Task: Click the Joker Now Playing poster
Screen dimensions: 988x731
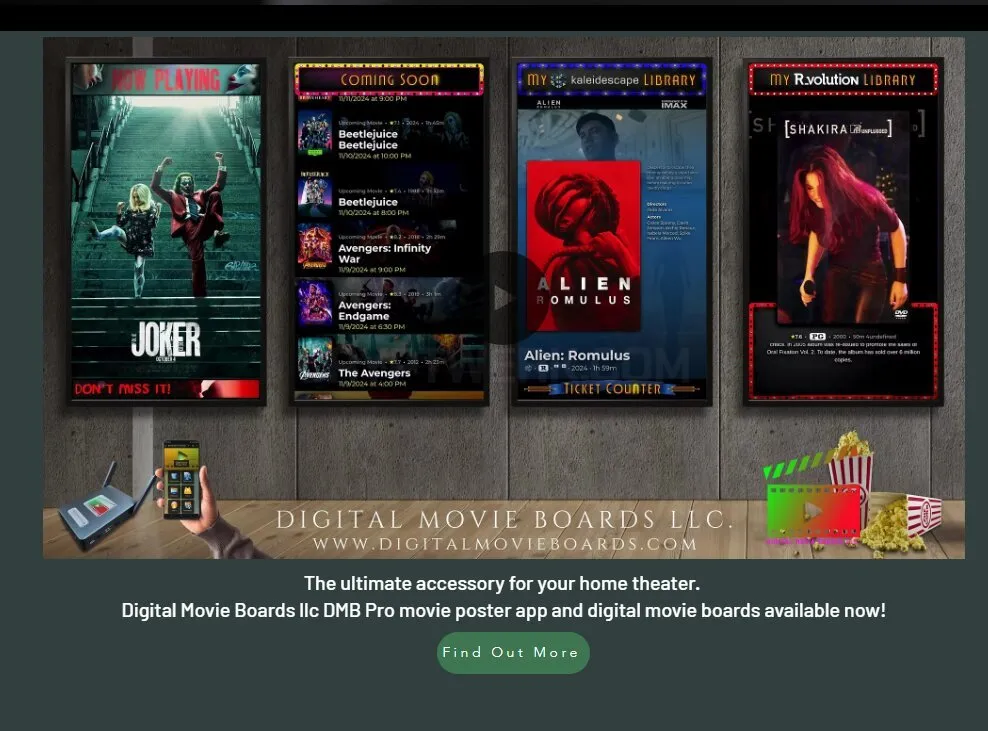Action: pos(166,231)
